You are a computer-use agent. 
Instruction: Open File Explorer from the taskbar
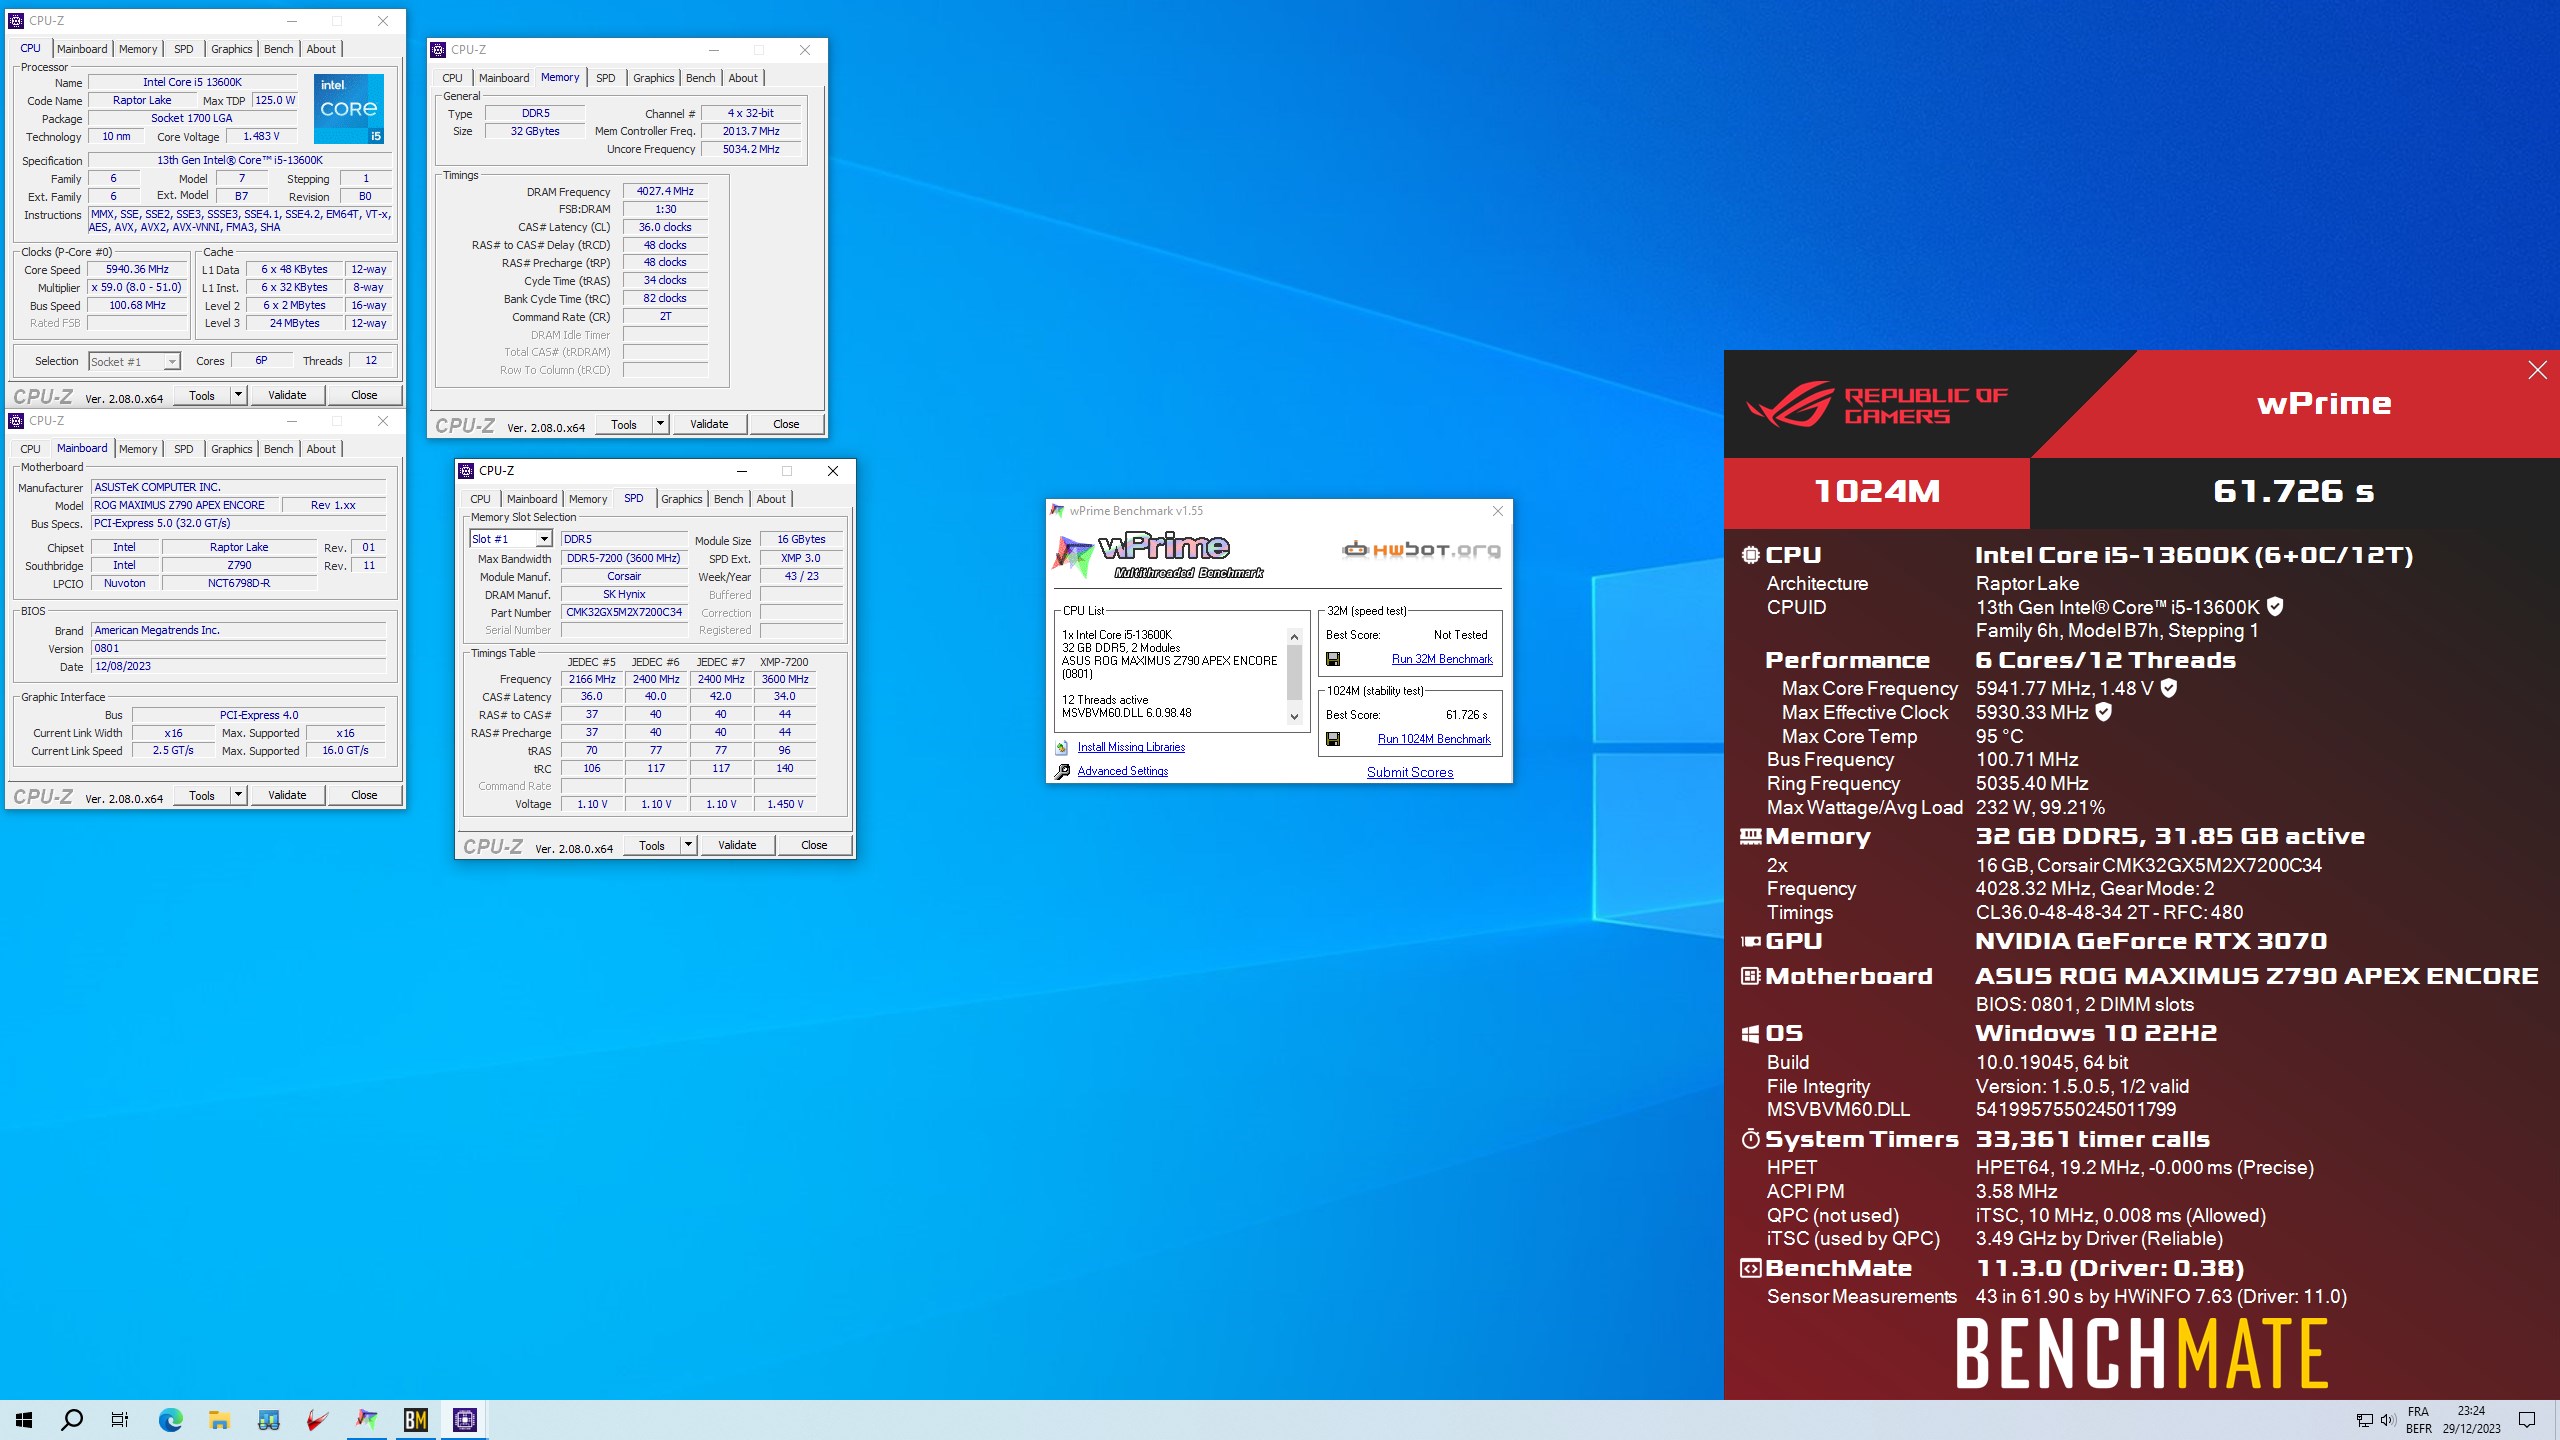pyautogui.click(x=219, y=1419)
